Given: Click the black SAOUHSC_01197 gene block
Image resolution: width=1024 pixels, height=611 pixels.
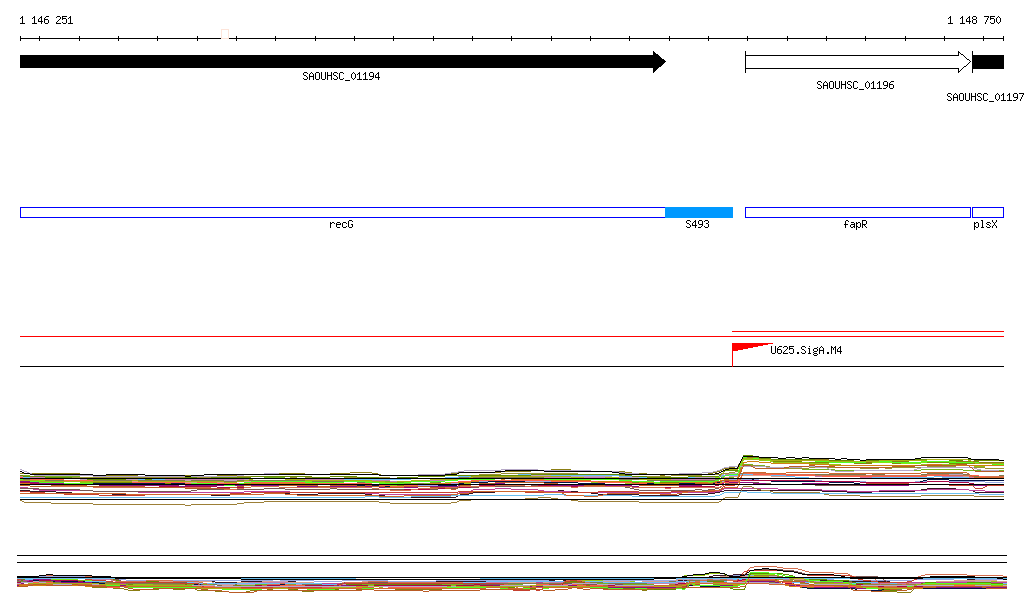Looking at the screenshot, I should (988, 62).
